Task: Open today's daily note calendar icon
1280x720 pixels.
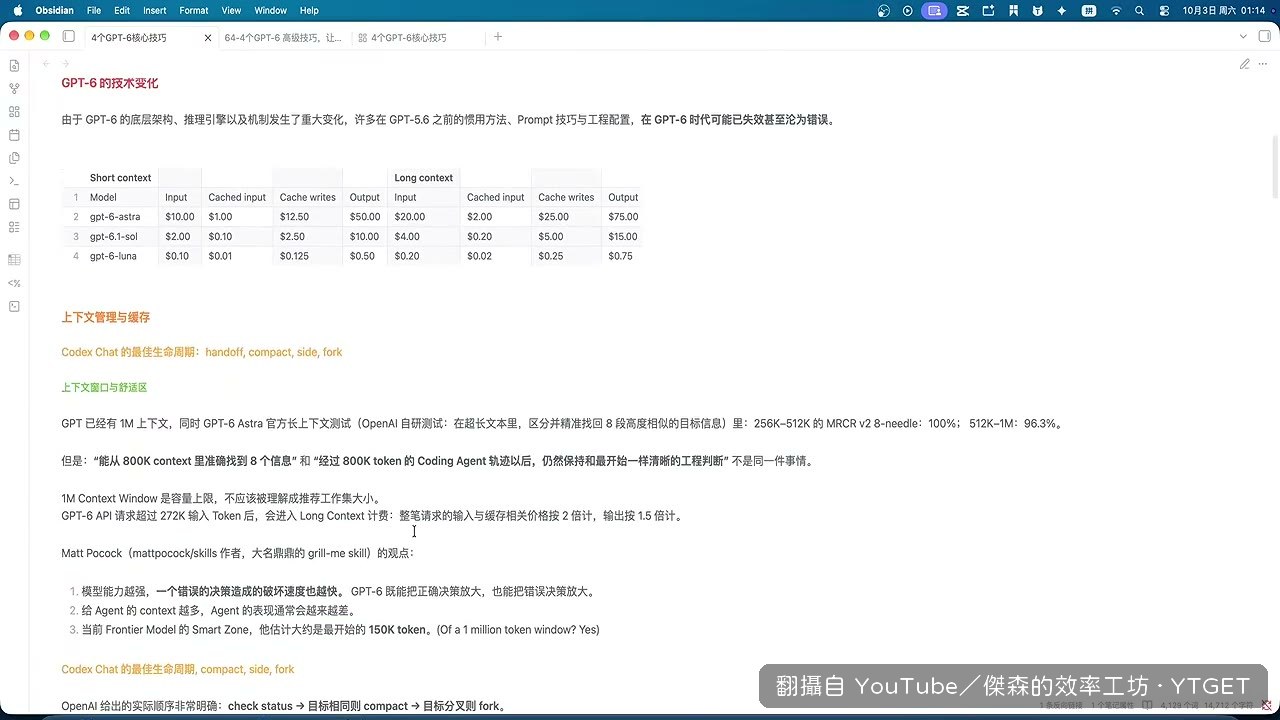Action: point(14,134)
